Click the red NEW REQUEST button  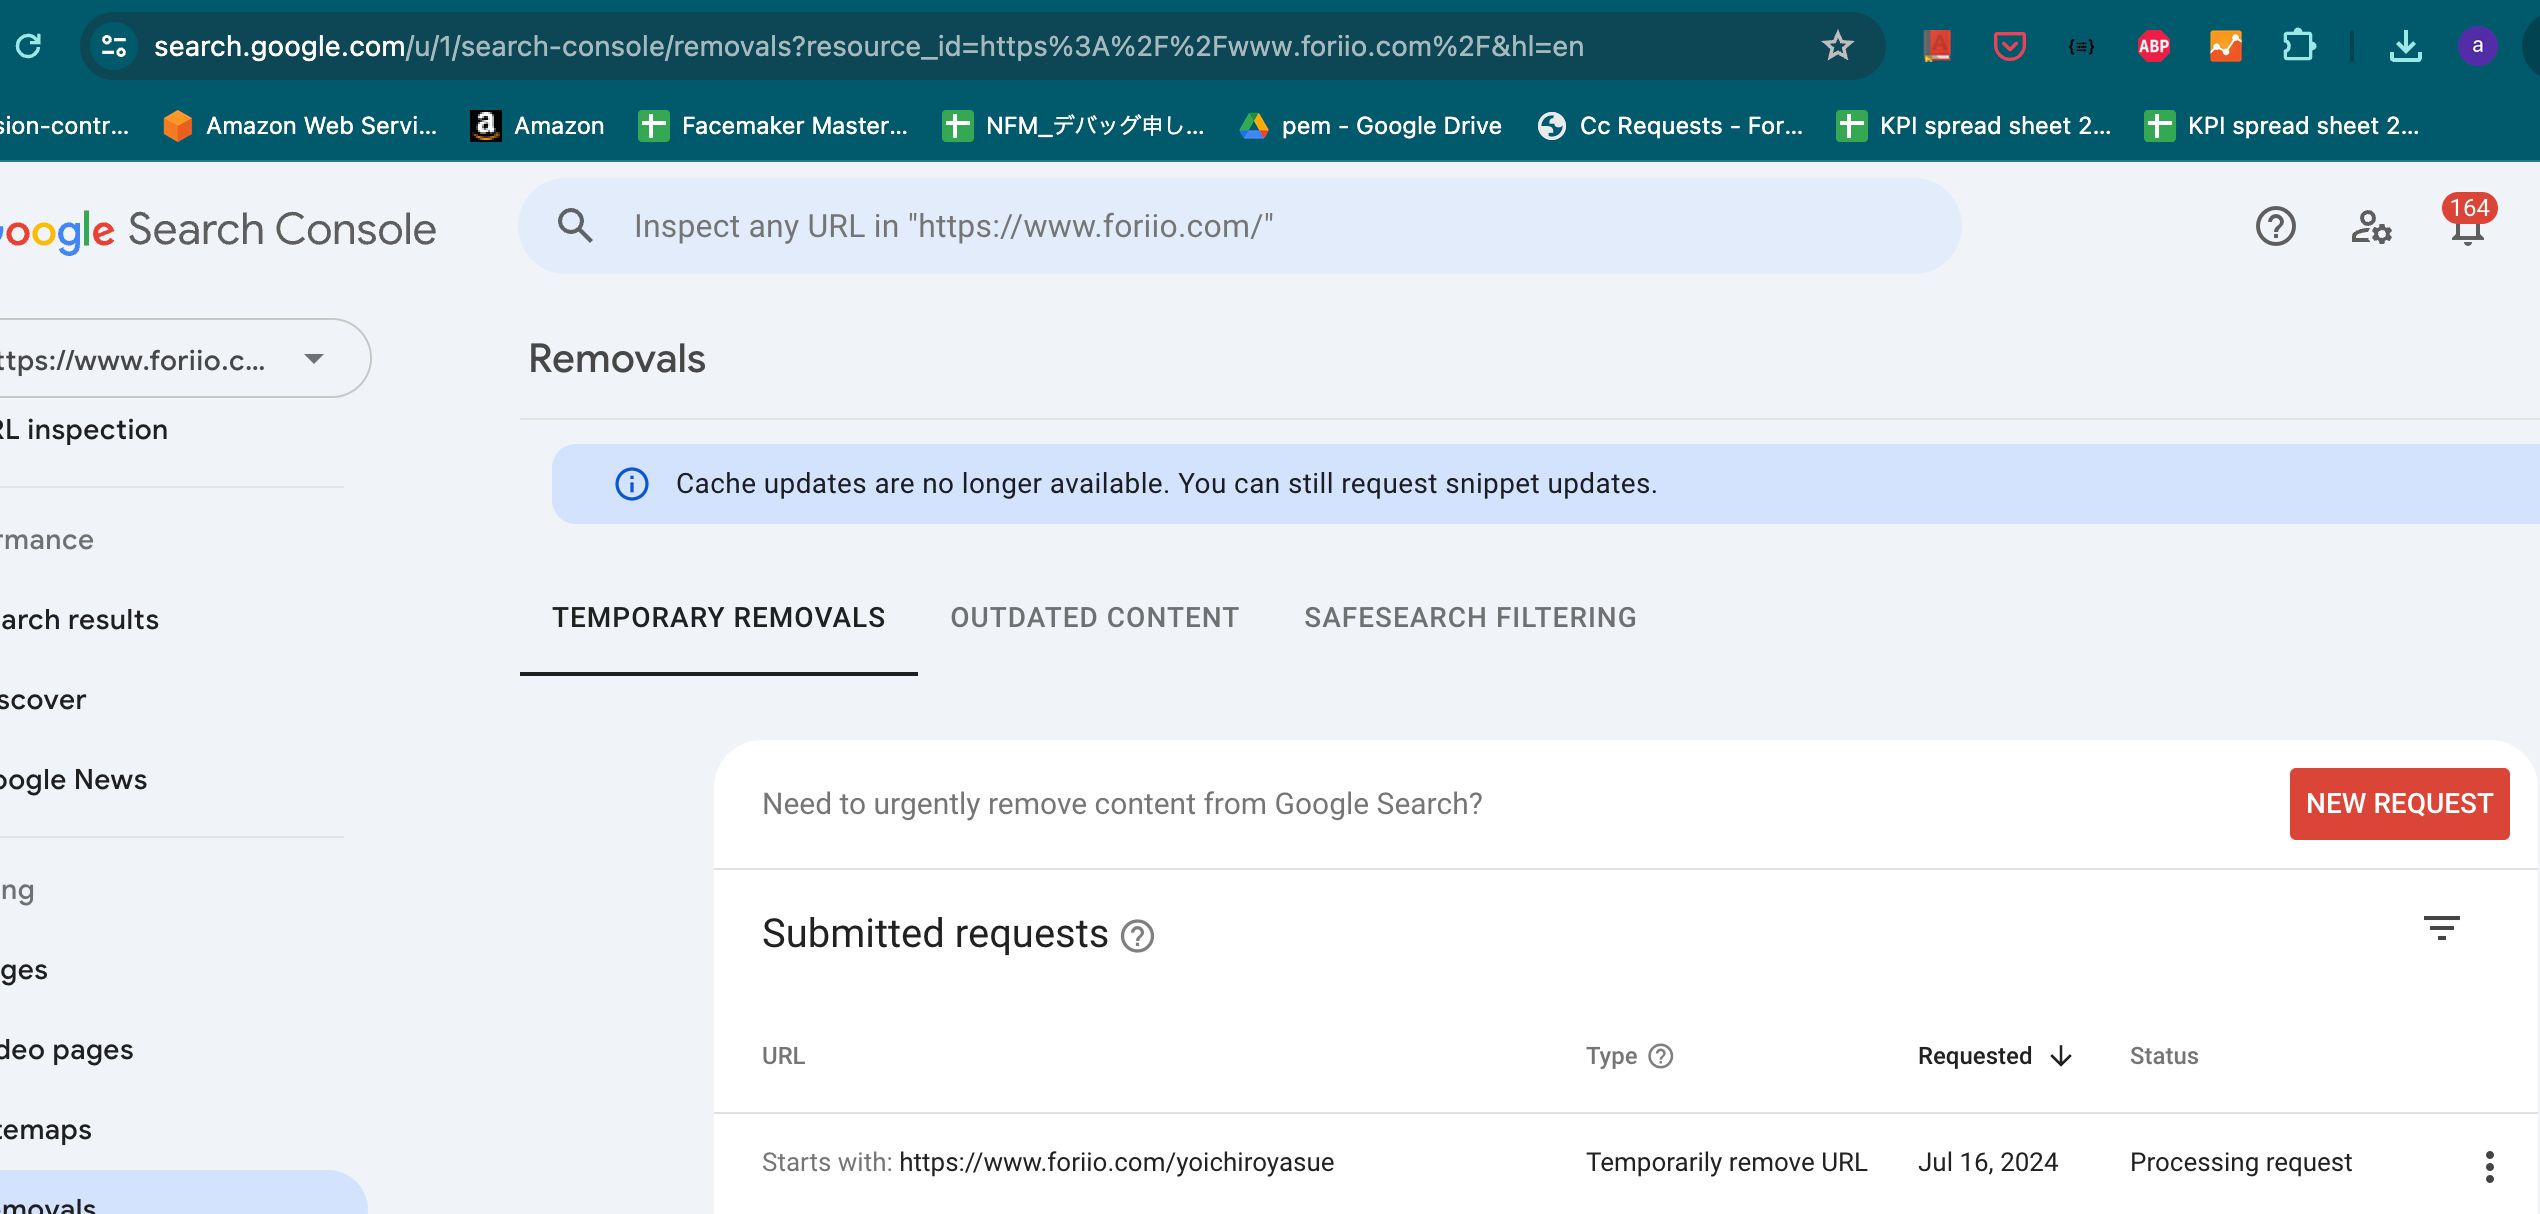2399,804
